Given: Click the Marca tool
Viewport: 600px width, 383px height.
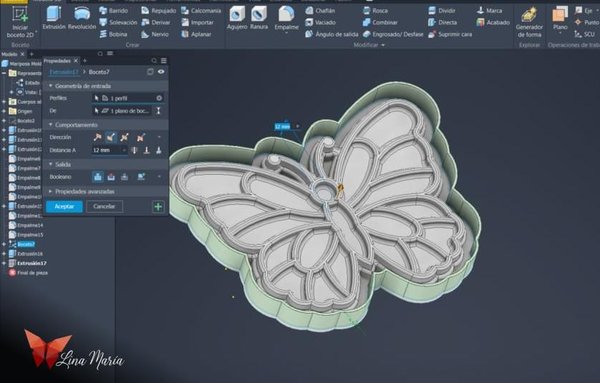Looking at the screenshot, I should point(489,11).
